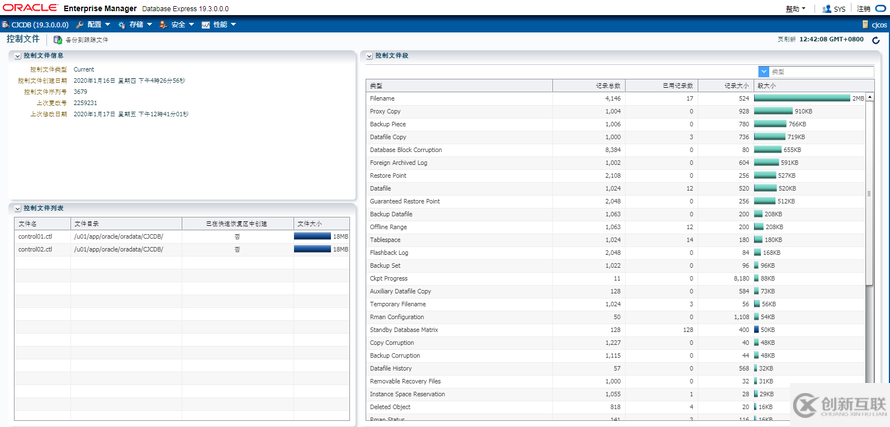Click the sections table vertical scrollbar

(870, 193)
